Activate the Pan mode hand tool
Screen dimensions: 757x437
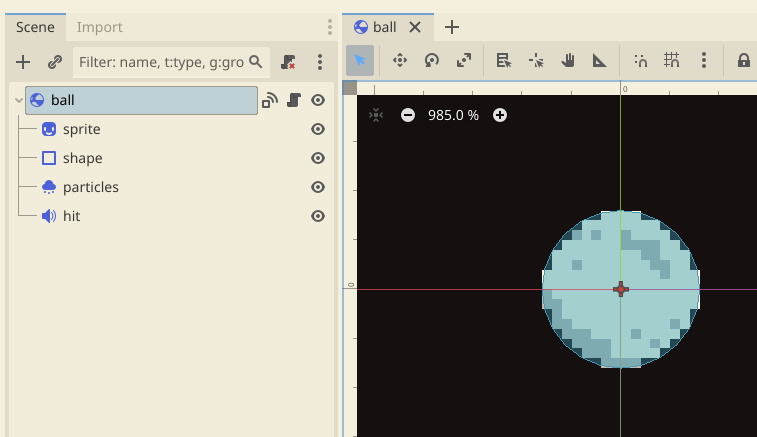tap(568, 60)
